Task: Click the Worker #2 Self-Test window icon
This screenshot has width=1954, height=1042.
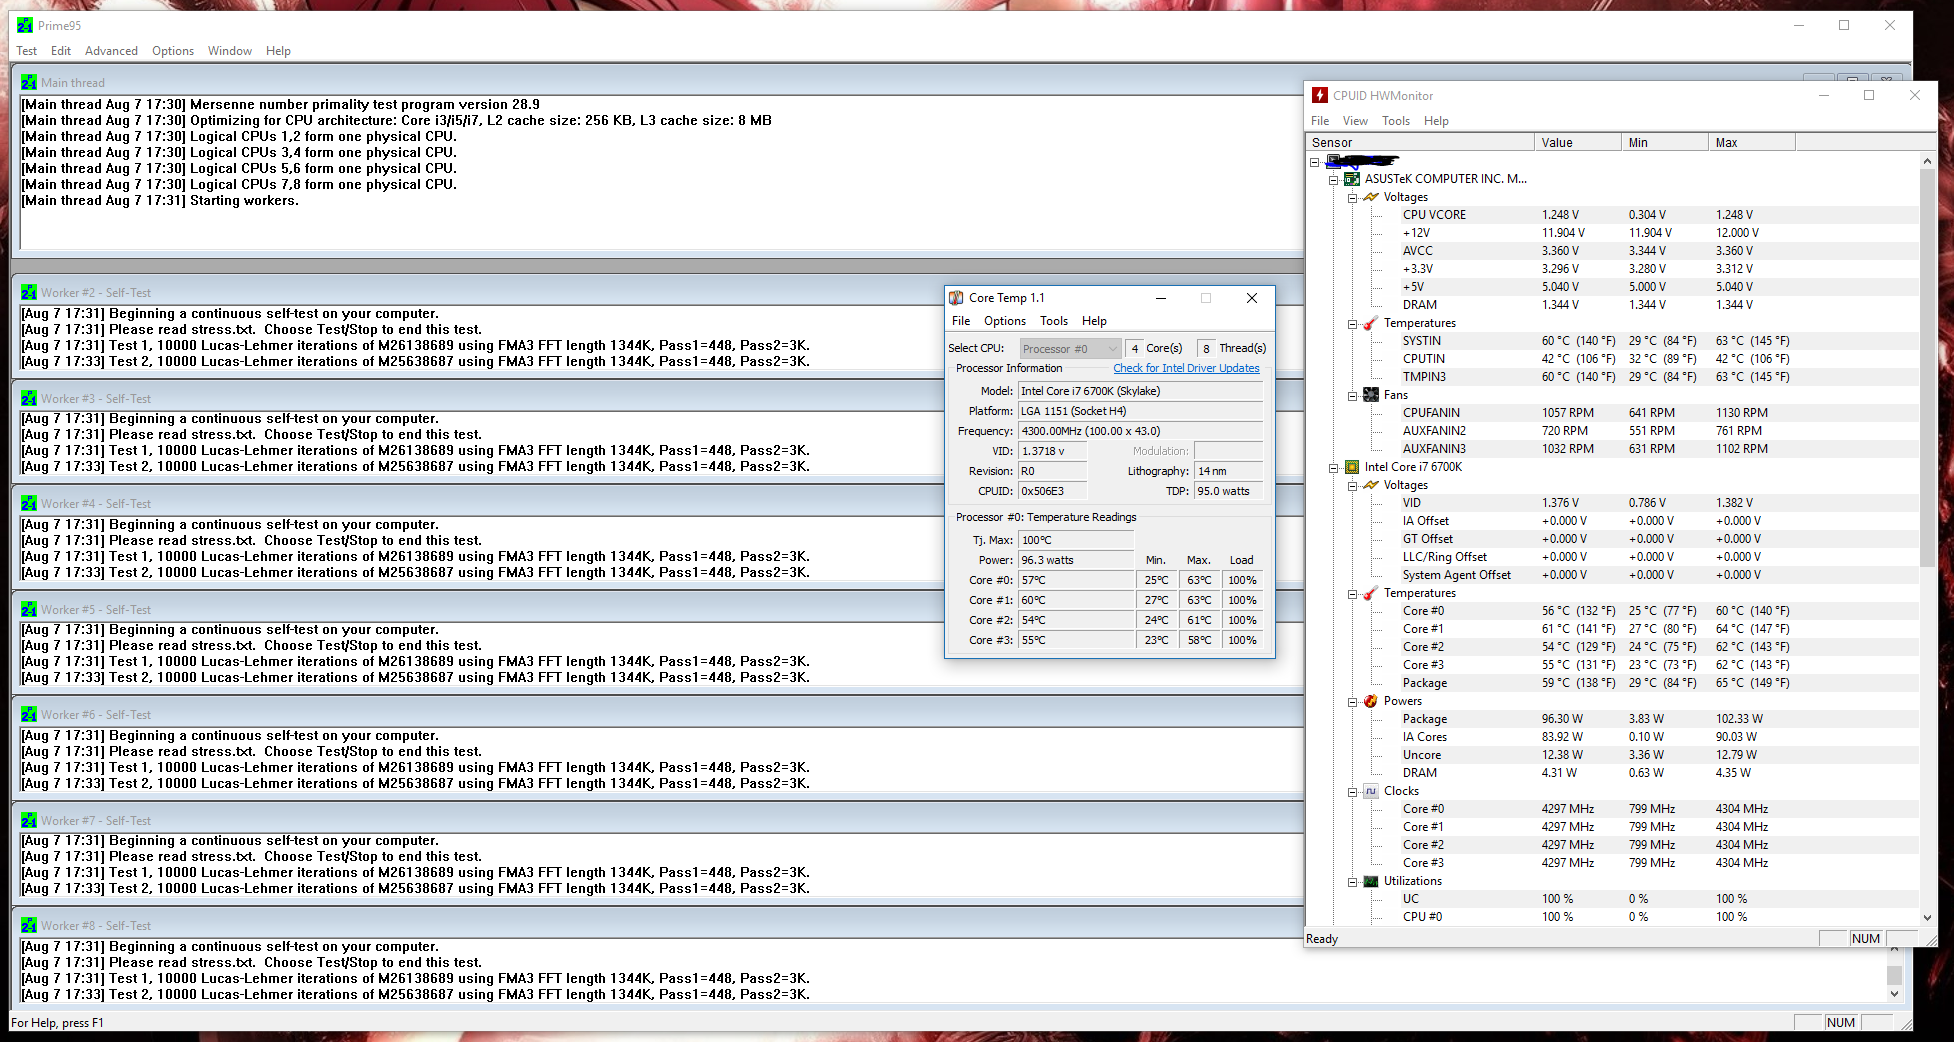Action: pyautogui.click(x=29, y=292)
